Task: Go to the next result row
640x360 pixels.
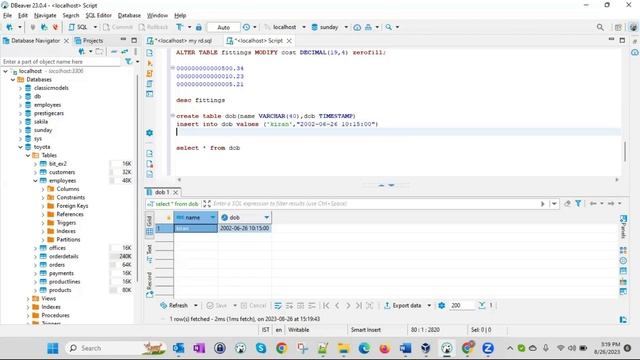Action: coord(348,305)
